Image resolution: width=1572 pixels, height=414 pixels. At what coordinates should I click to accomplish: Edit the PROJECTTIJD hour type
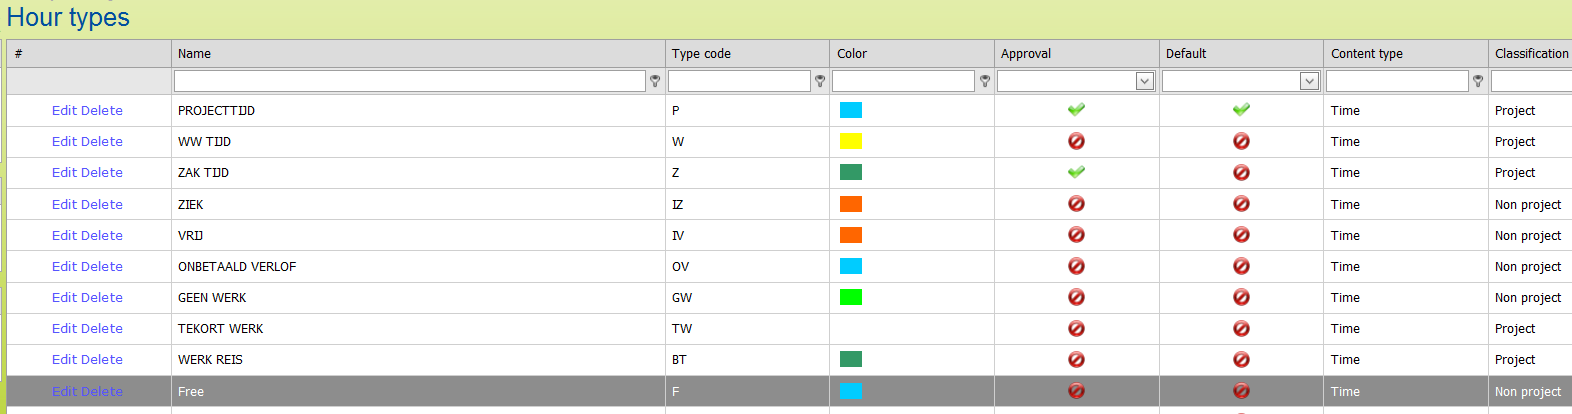[x=64, y=111]
